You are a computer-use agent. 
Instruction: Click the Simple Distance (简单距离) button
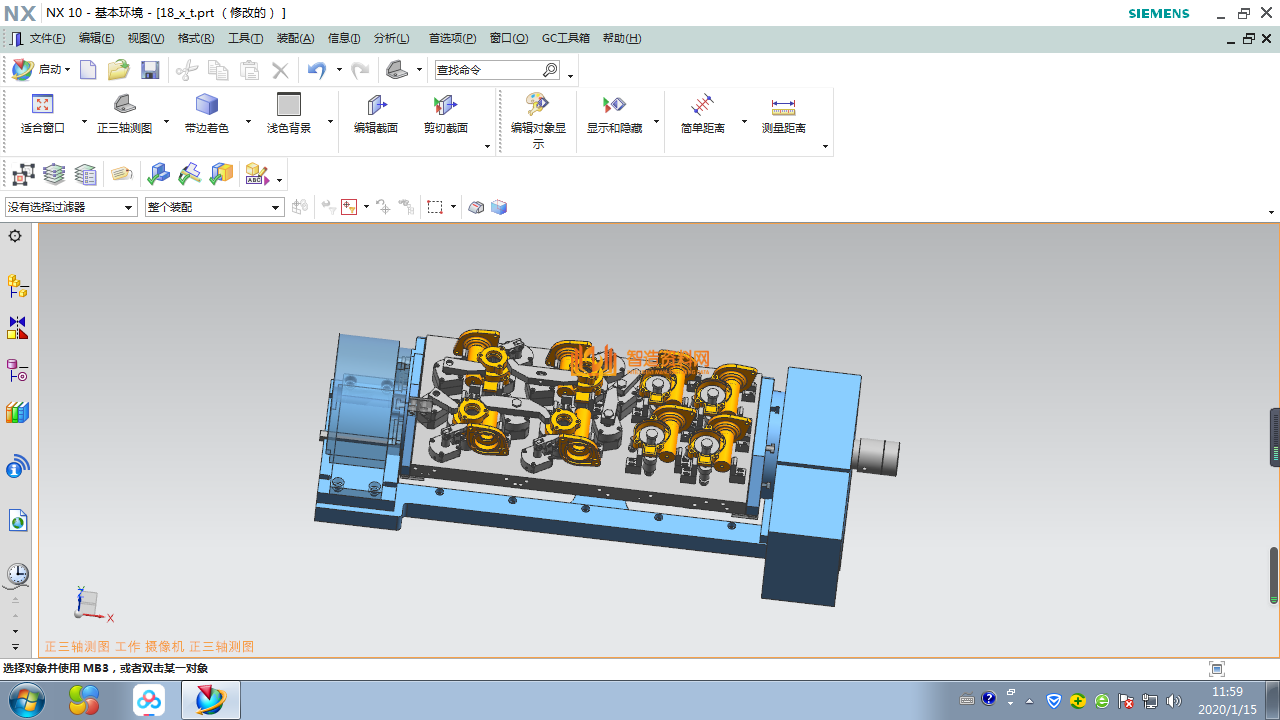tap(702, 105)
